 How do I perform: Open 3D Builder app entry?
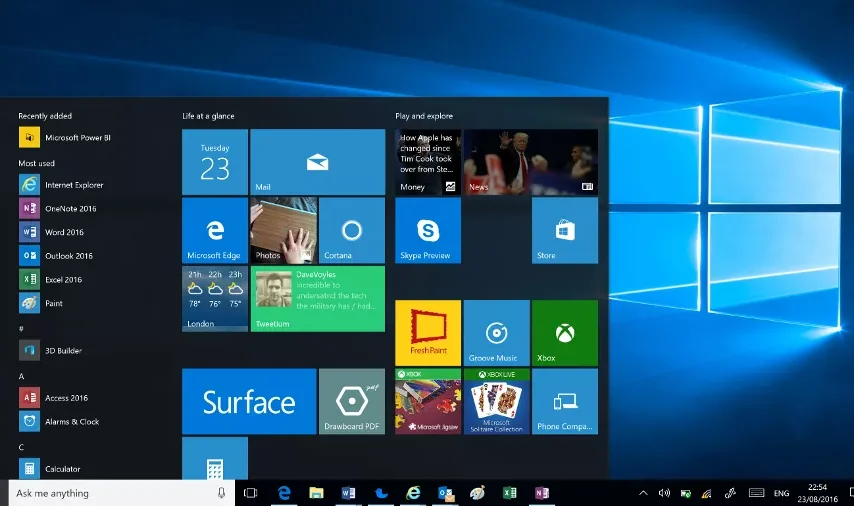51,350
